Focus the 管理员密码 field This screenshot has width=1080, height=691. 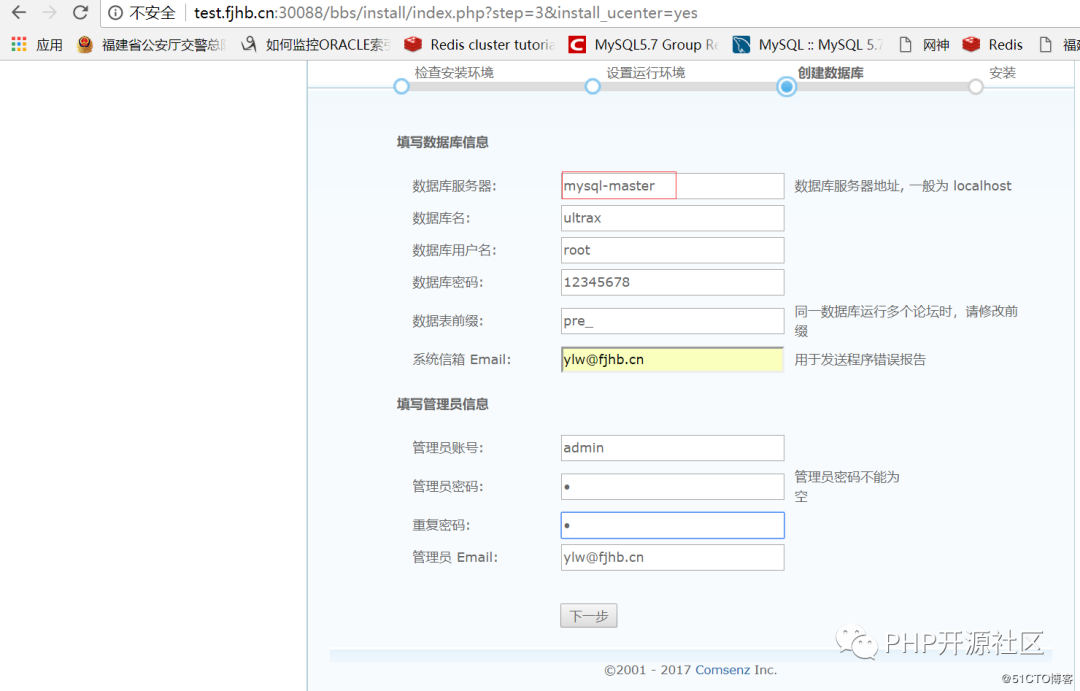[672, 486]
